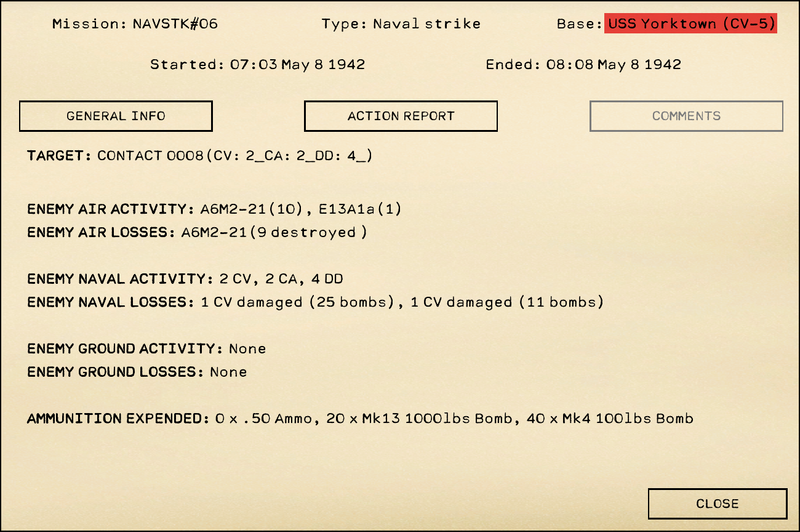Select the mission name NAVSTK#06
The width and height of the screenshot is (800, 532).
(175, 24)
